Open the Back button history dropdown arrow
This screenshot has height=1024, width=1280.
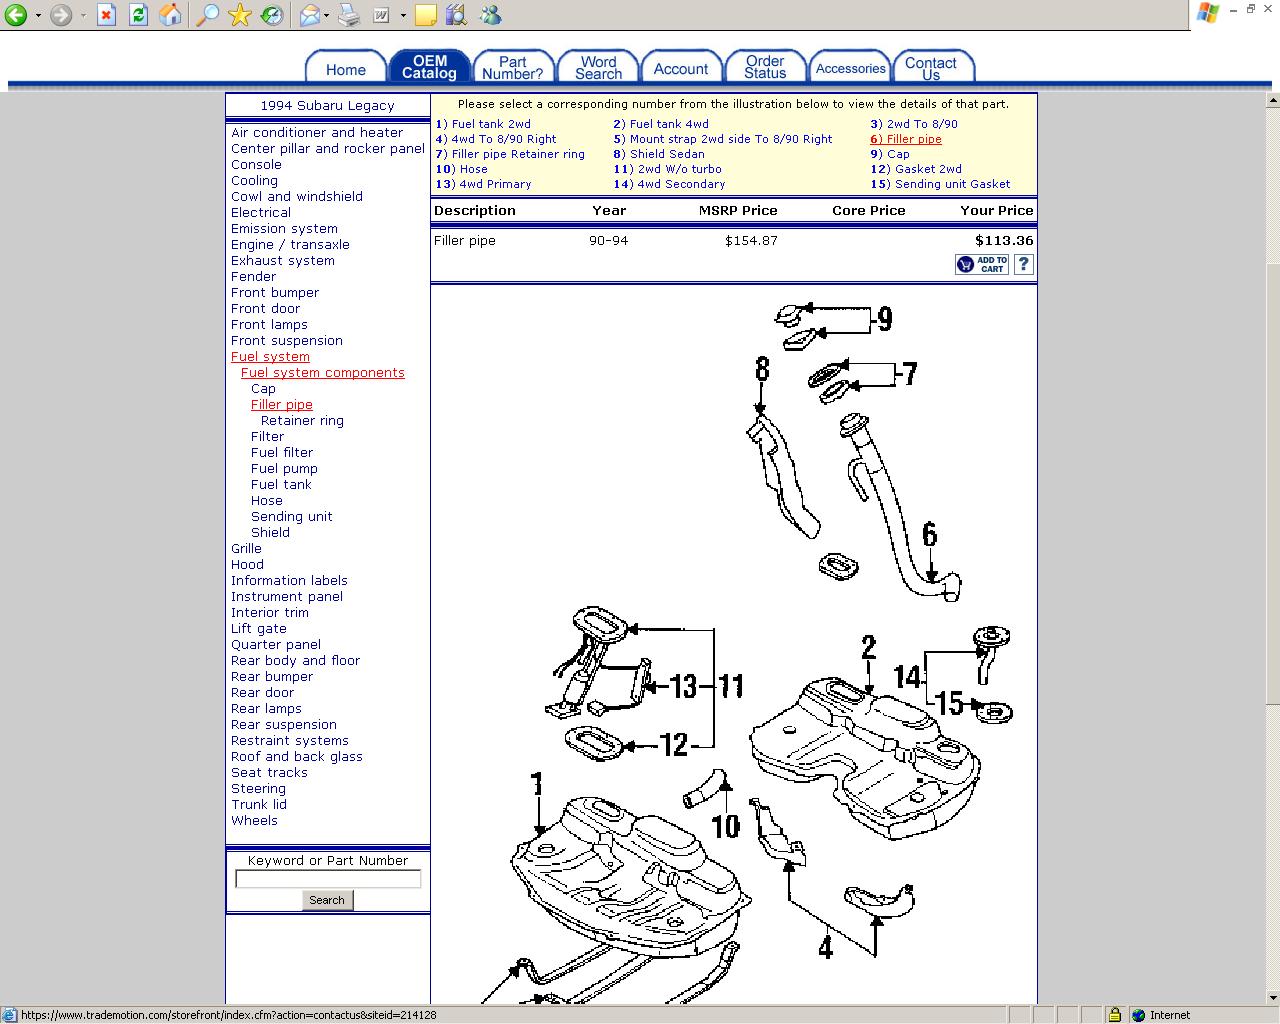[38, 16]
